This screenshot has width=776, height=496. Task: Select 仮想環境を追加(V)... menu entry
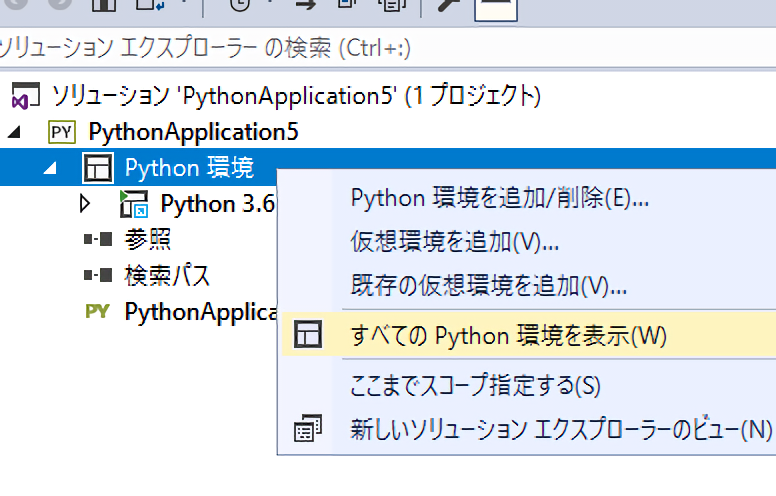[x=455, y=242]
